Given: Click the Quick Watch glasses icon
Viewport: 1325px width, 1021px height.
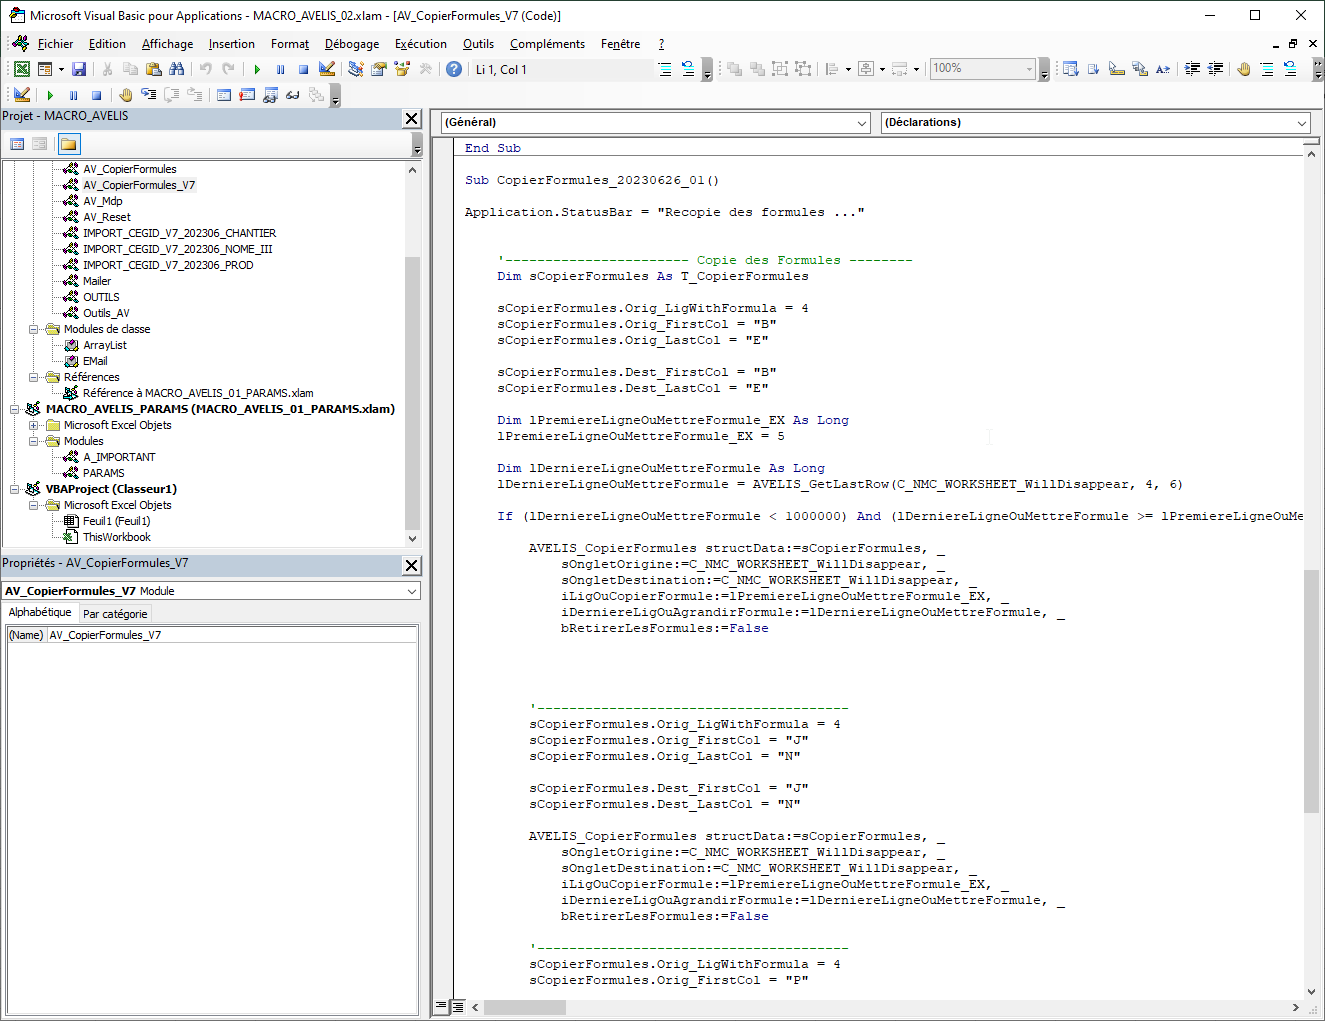Looking at the screenshot, I should click(x=293, y=95).
